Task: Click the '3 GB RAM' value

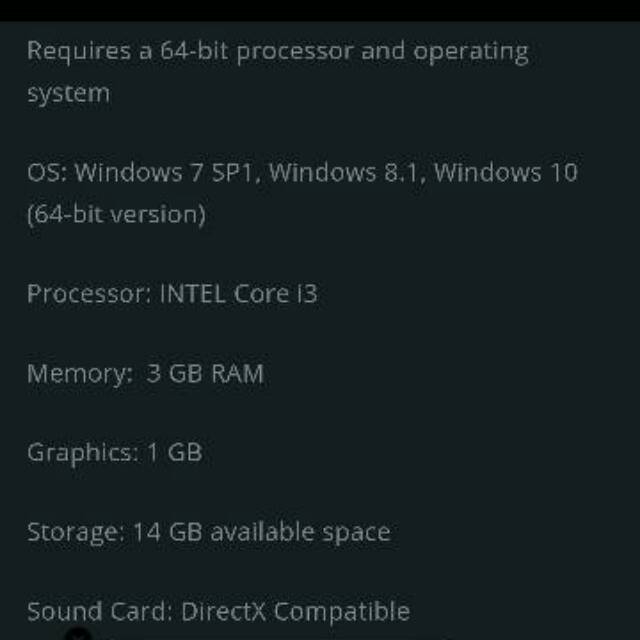Action: (205, 374)
